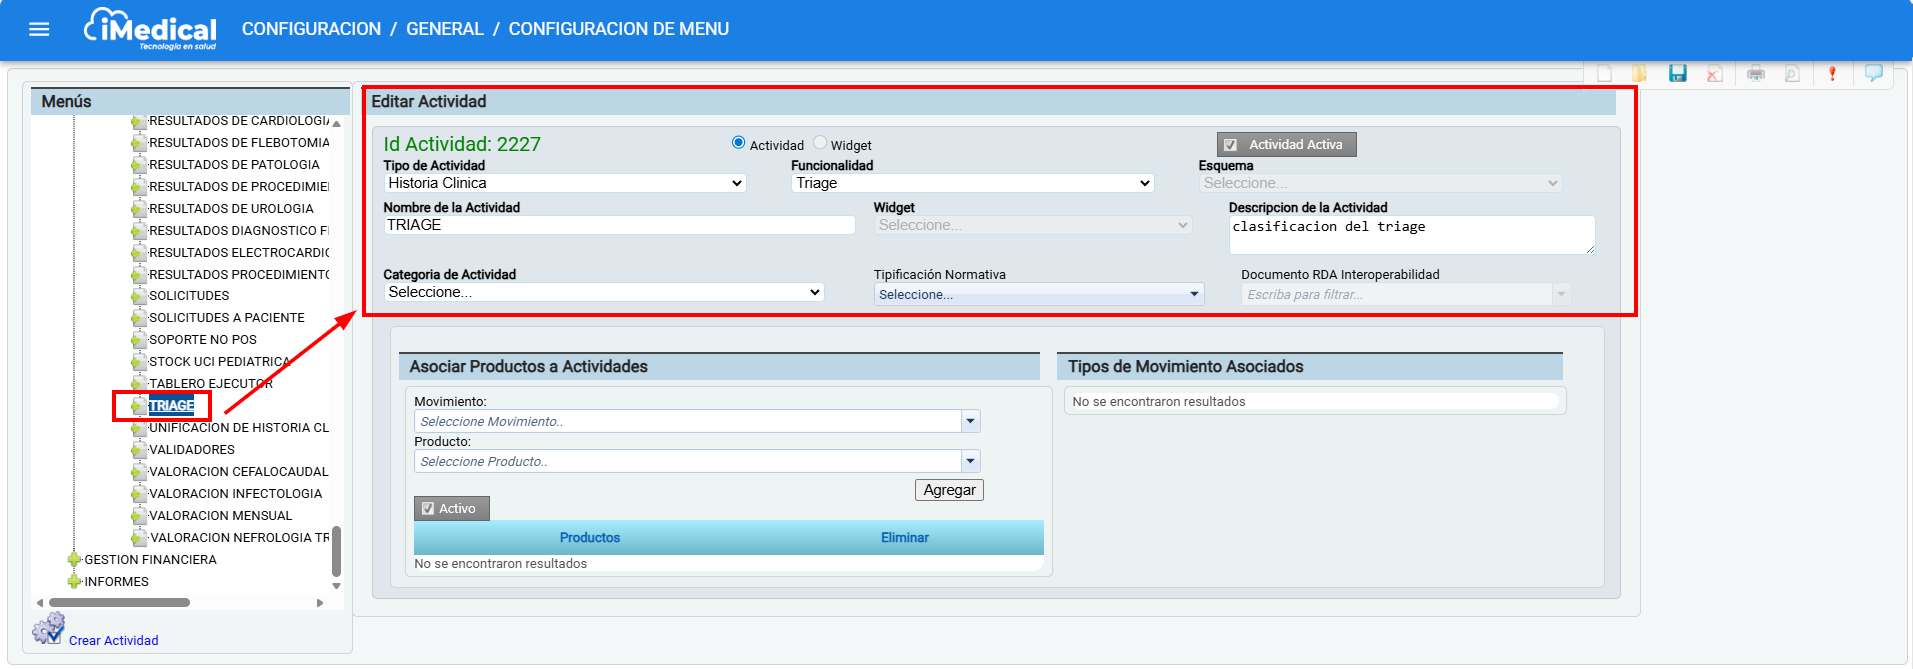This screenshot has height=669, width=1913.
Task: Click the Menús panel horizontal scrollbar
Action: click(120, 602)
